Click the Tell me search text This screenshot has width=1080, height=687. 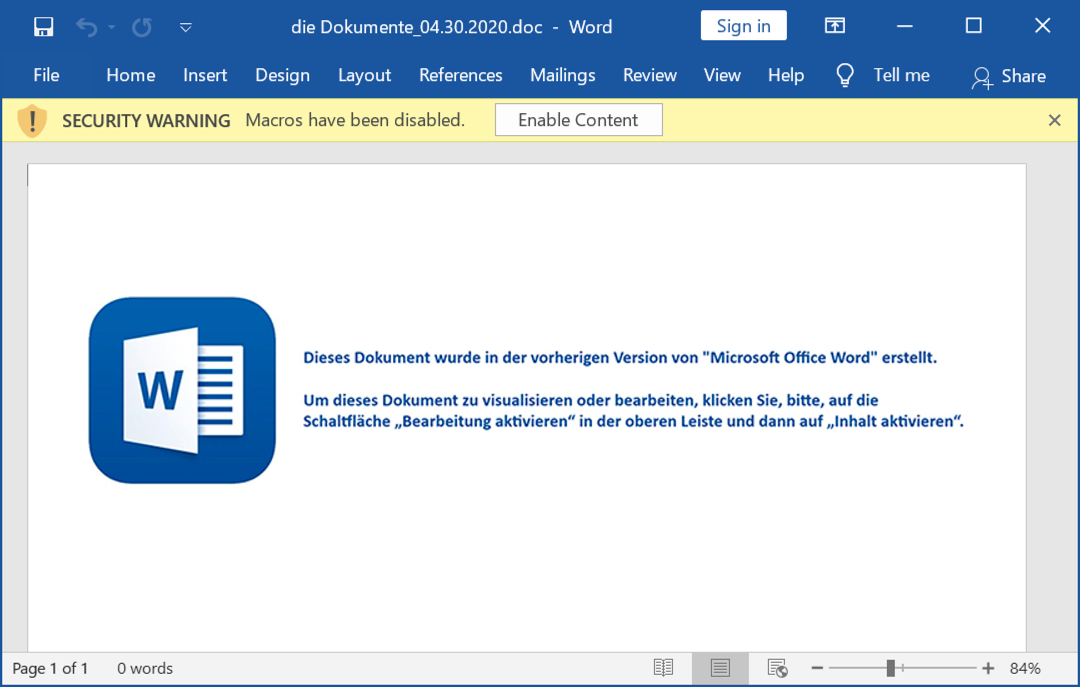(x=902, y=75)
